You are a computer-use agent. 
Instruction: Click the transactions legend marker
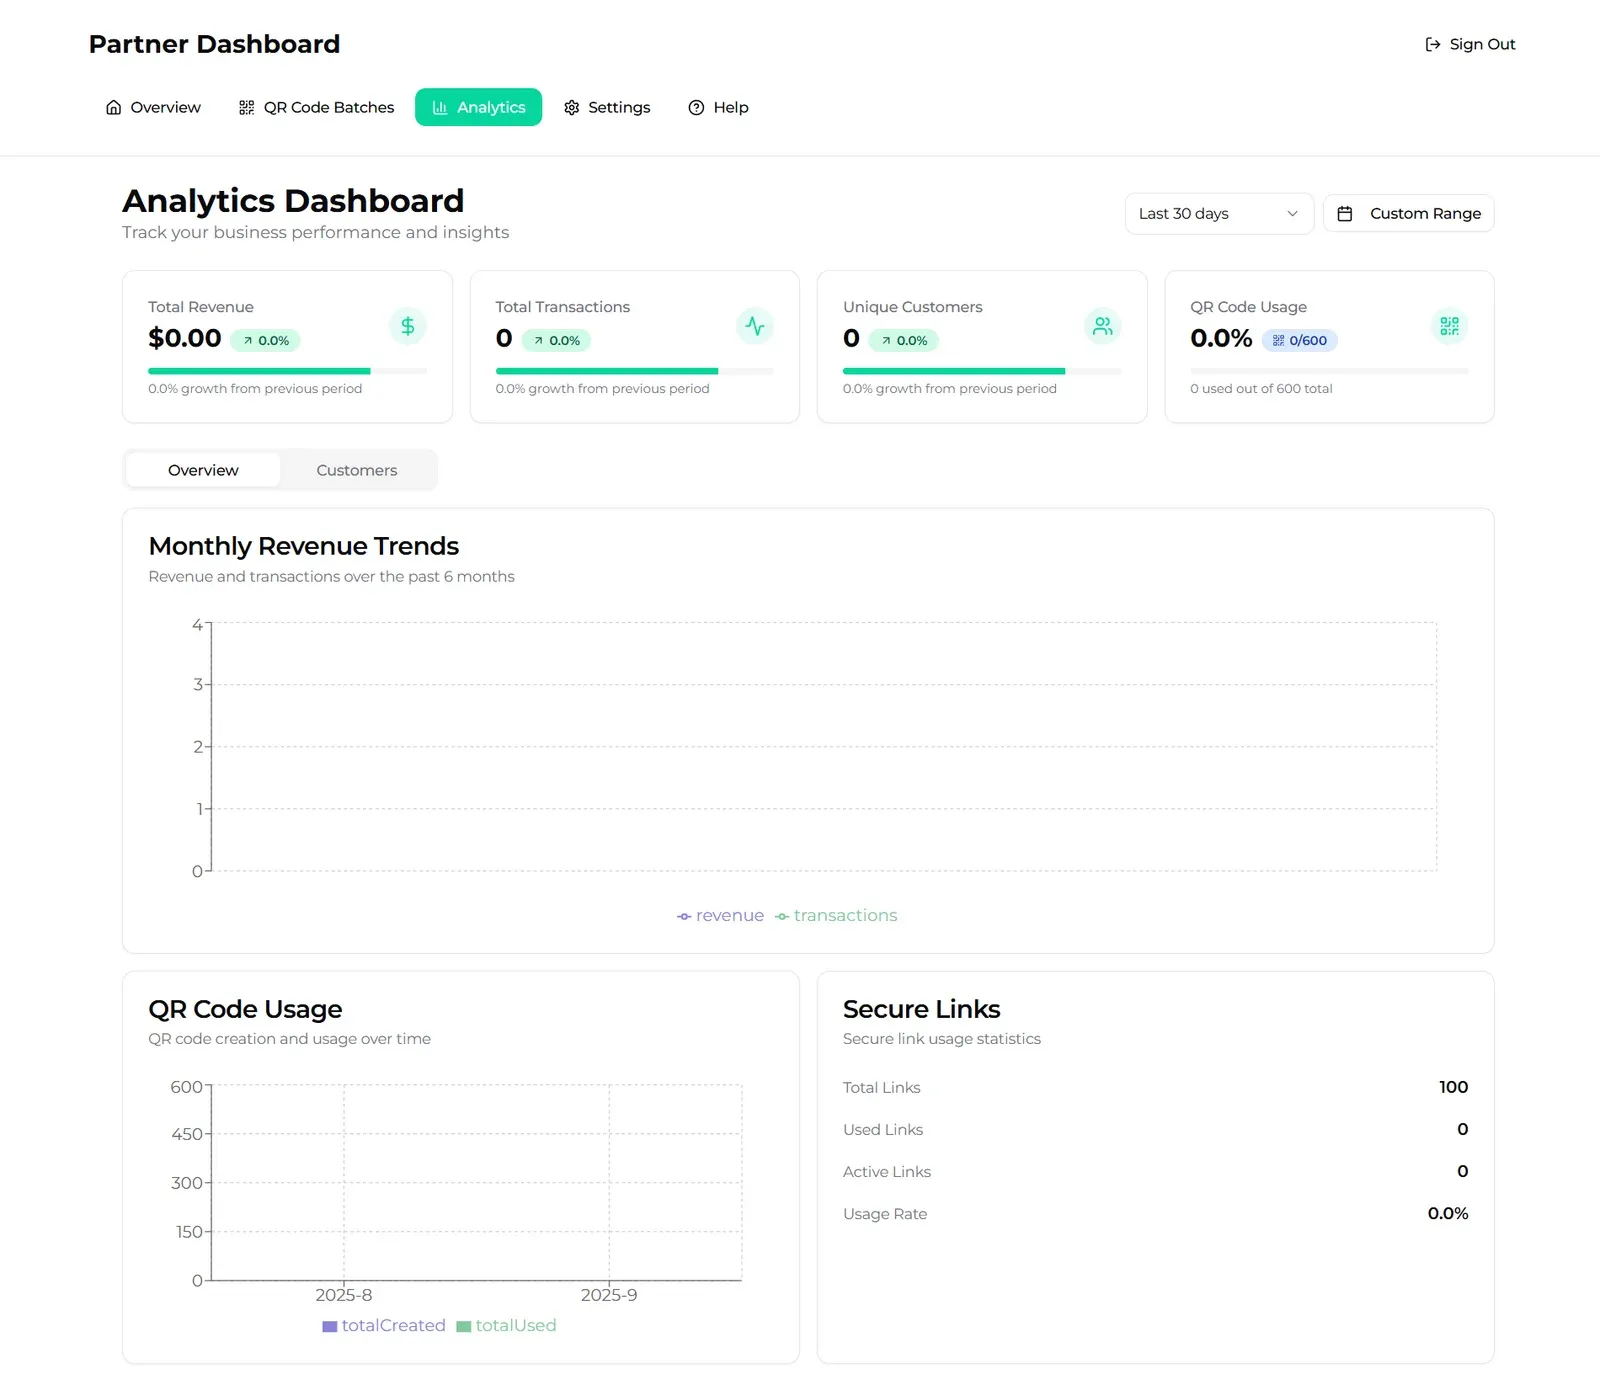pos(782,916)
